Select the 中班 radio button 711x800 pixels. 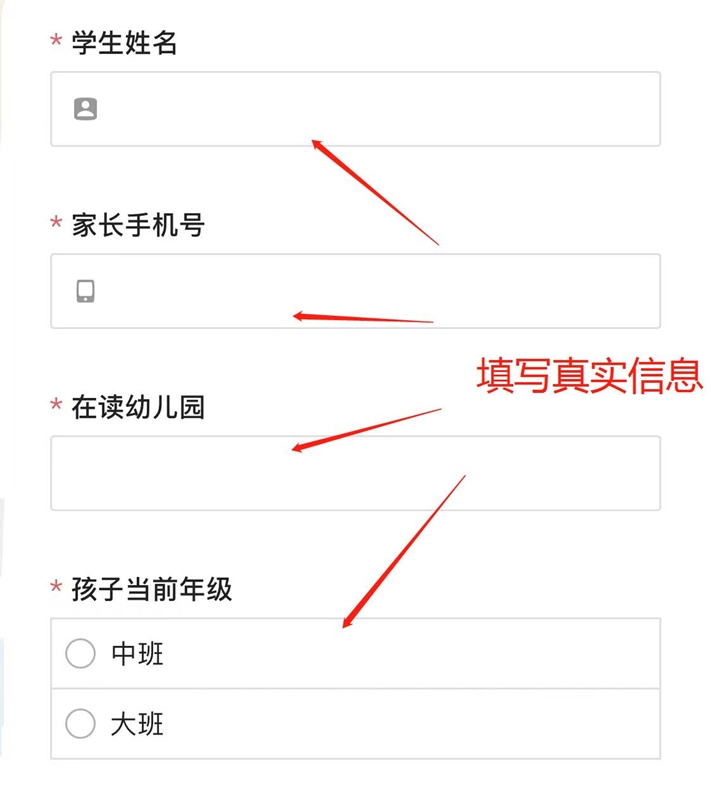(x=80, y=654)
